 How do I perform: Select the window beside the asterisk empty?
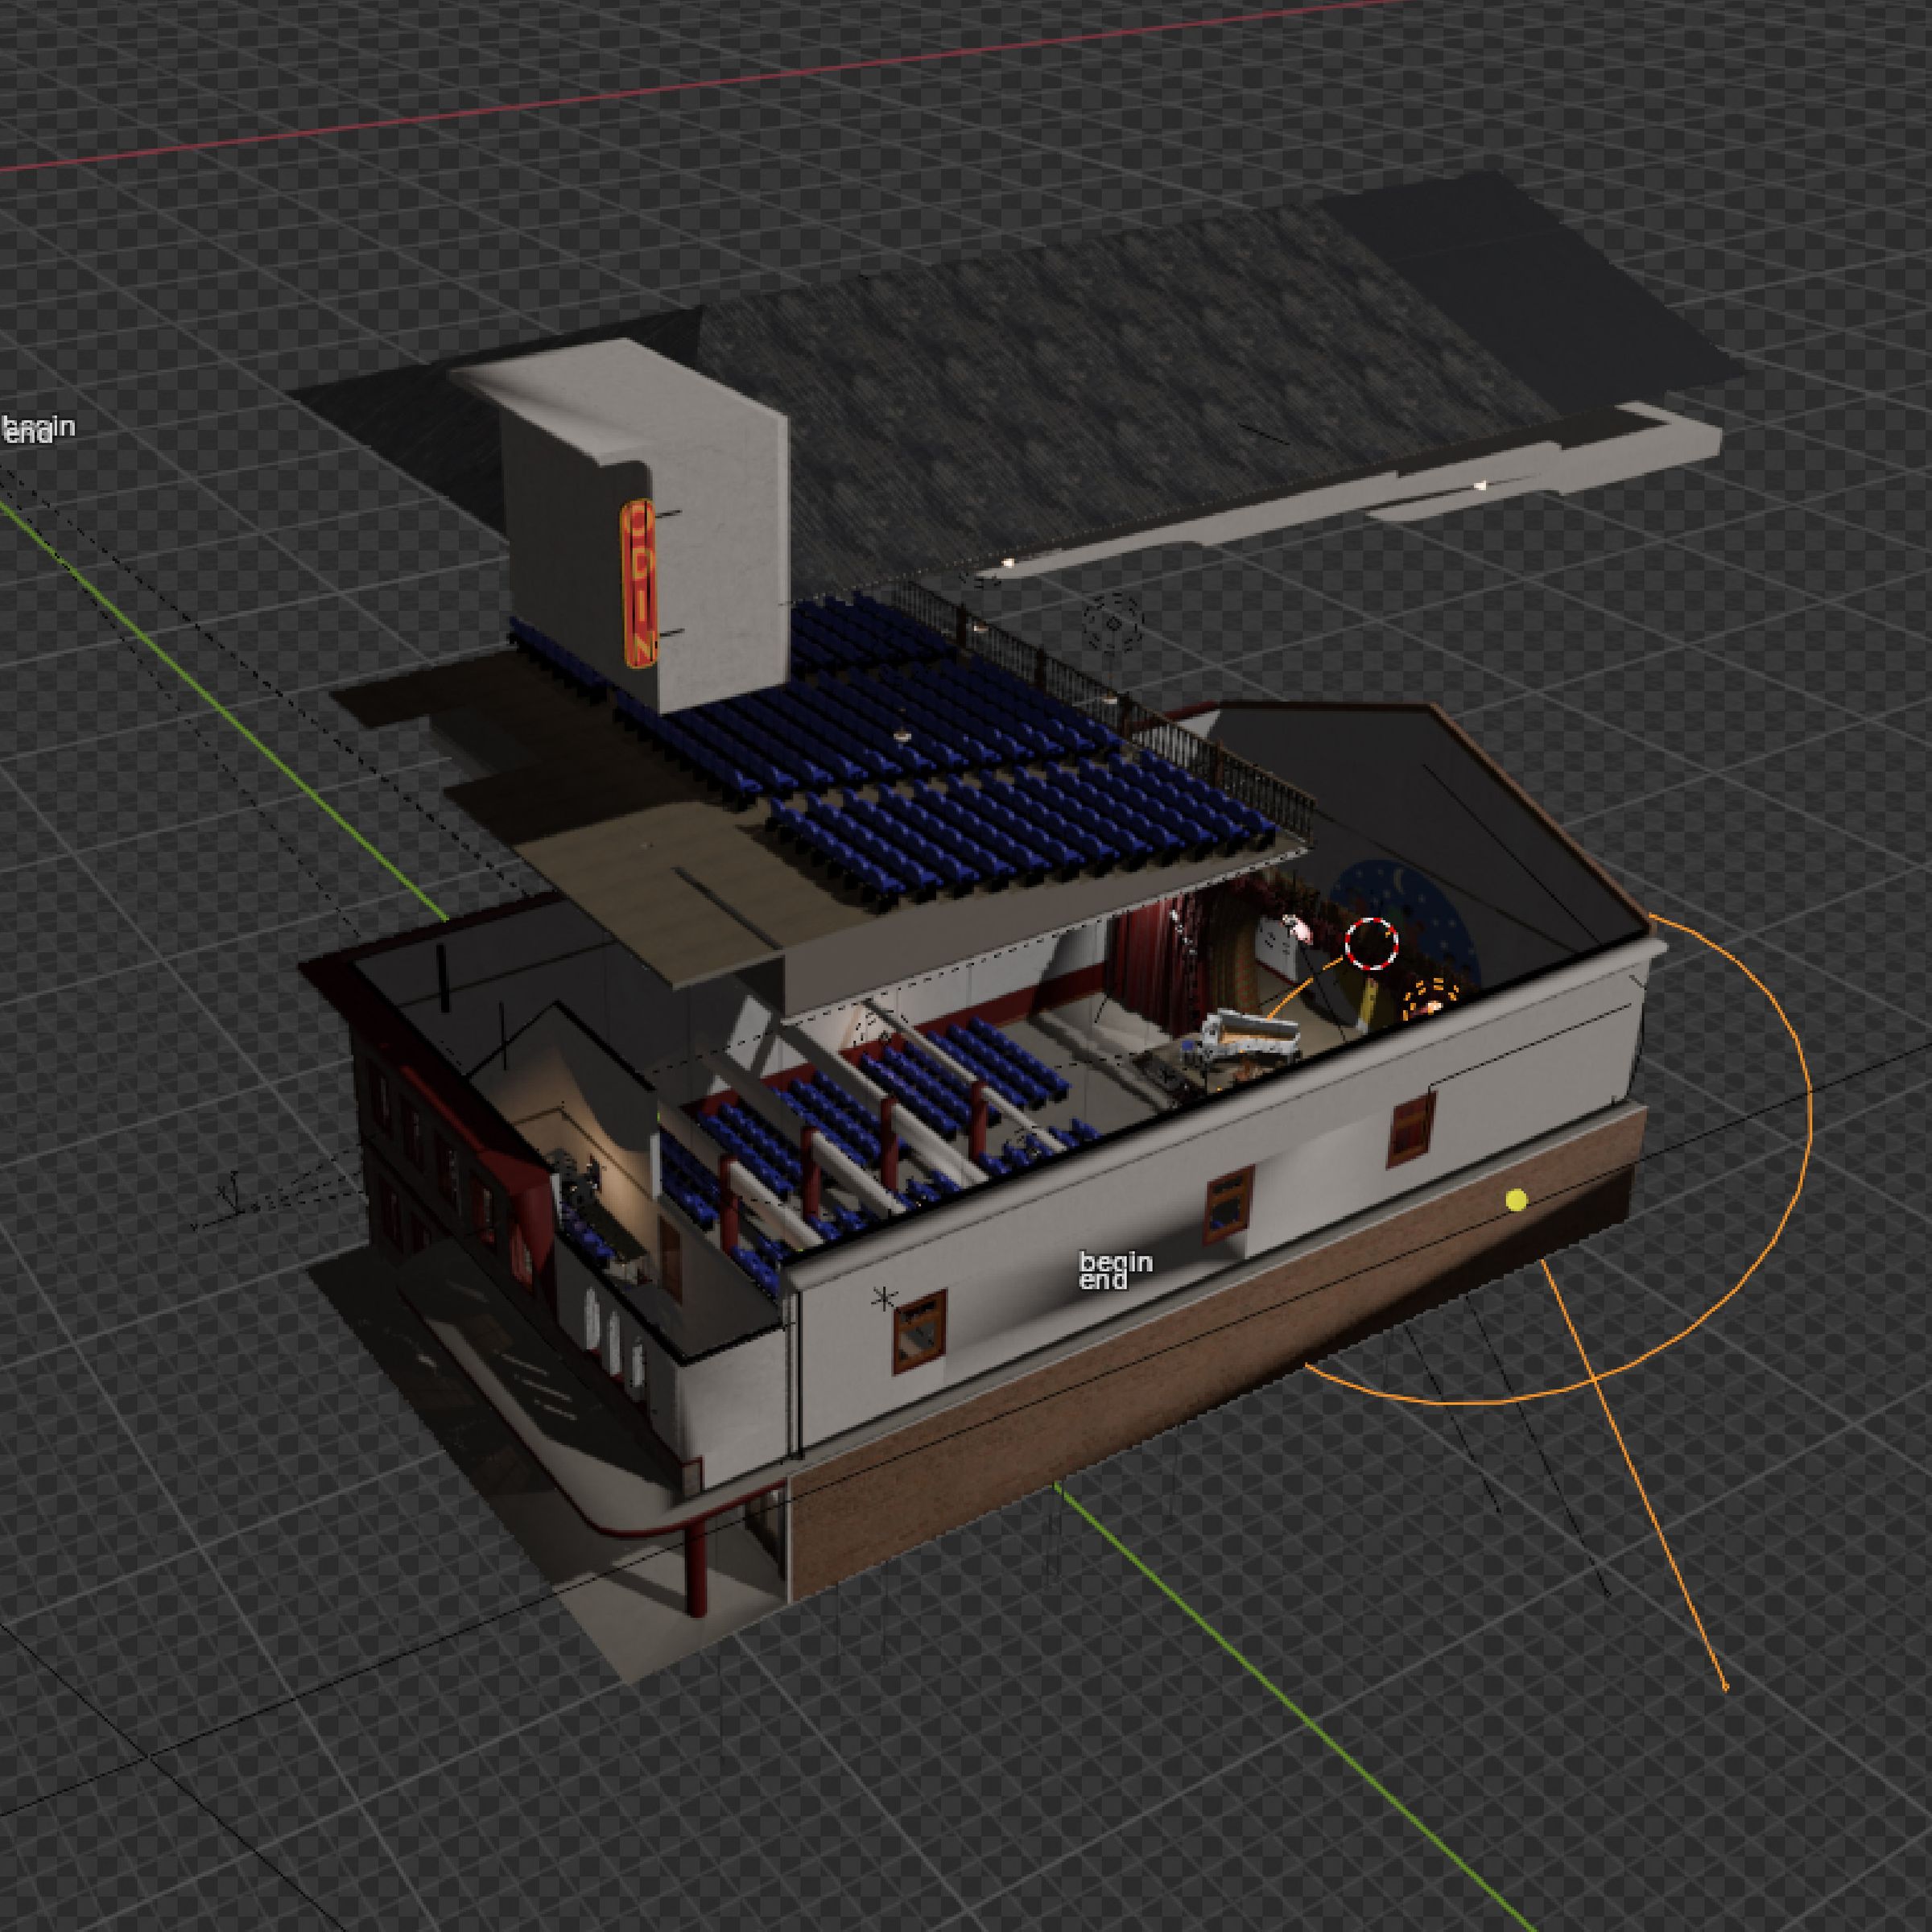pyautogui.click(x=919, y=1330)
